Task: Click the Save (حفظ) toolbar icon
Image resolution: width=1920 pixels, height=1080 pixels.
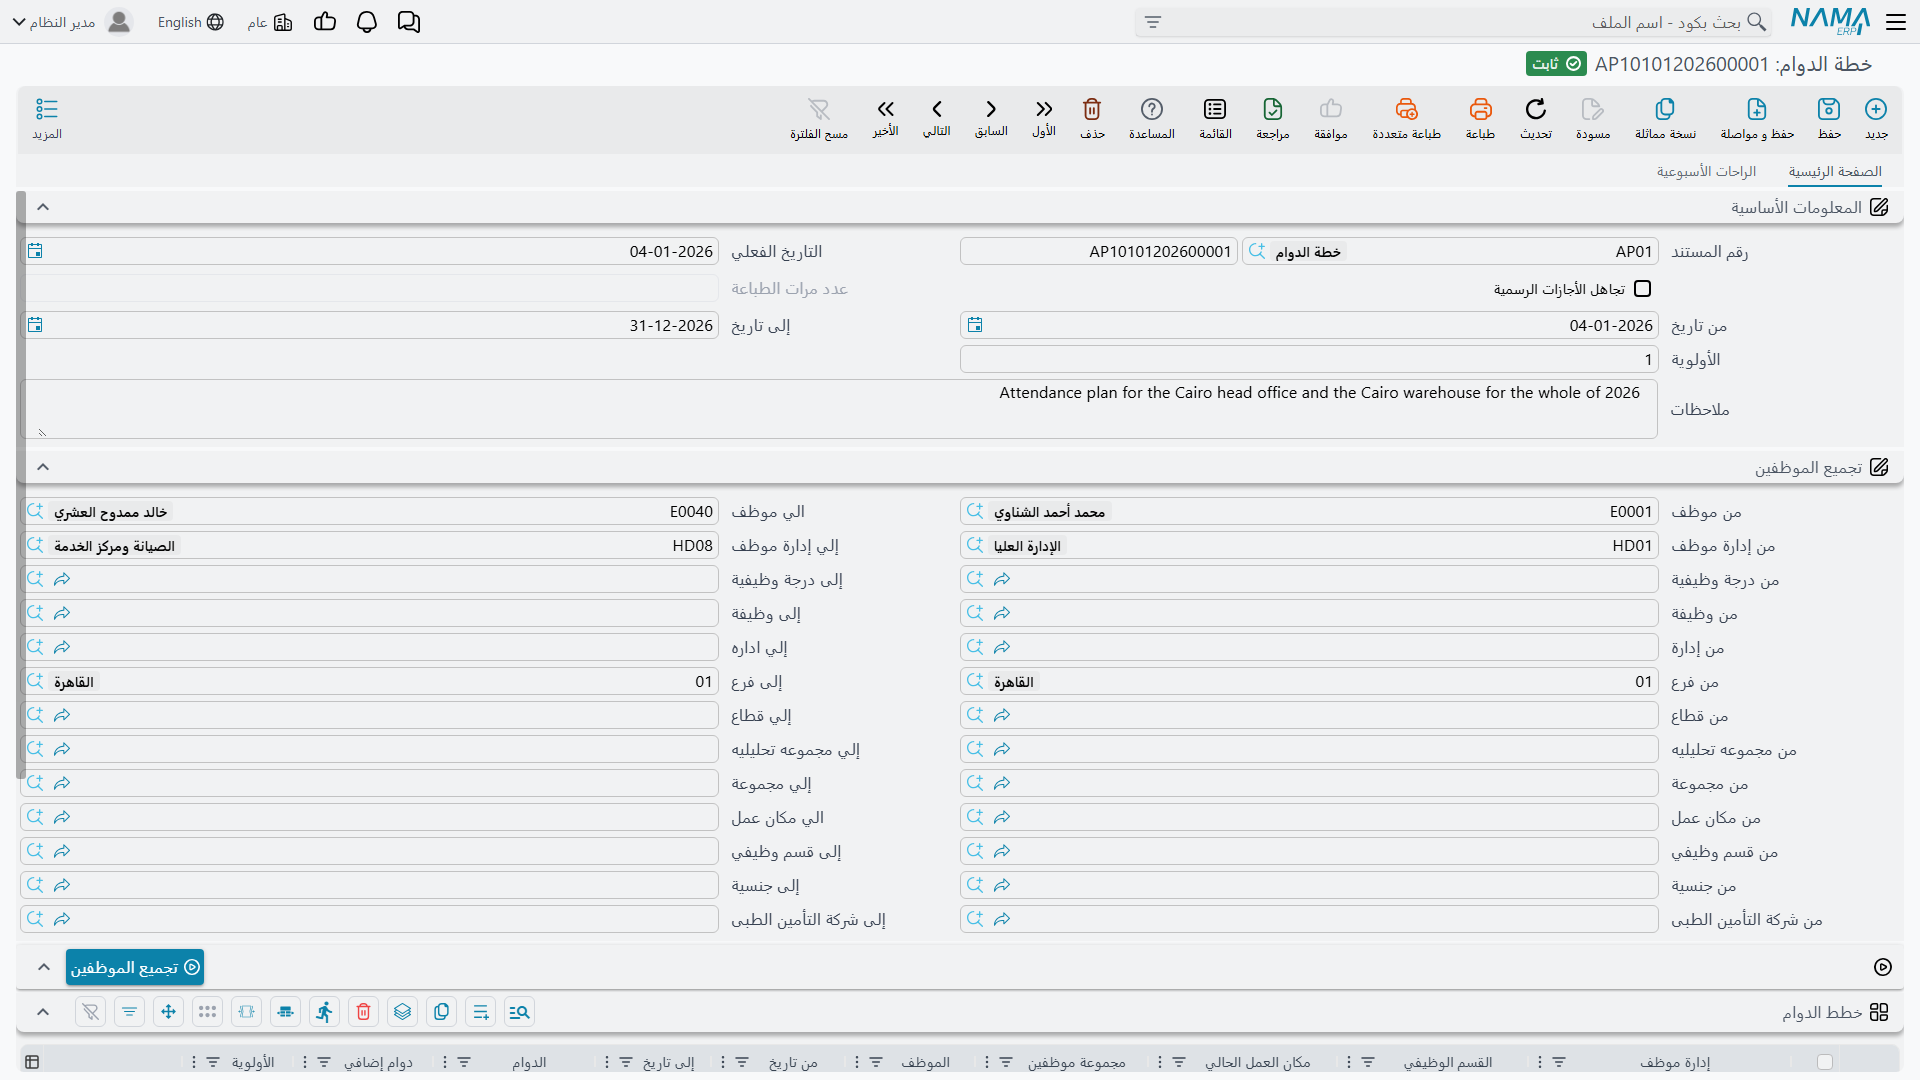Action: coord(1829,109)
